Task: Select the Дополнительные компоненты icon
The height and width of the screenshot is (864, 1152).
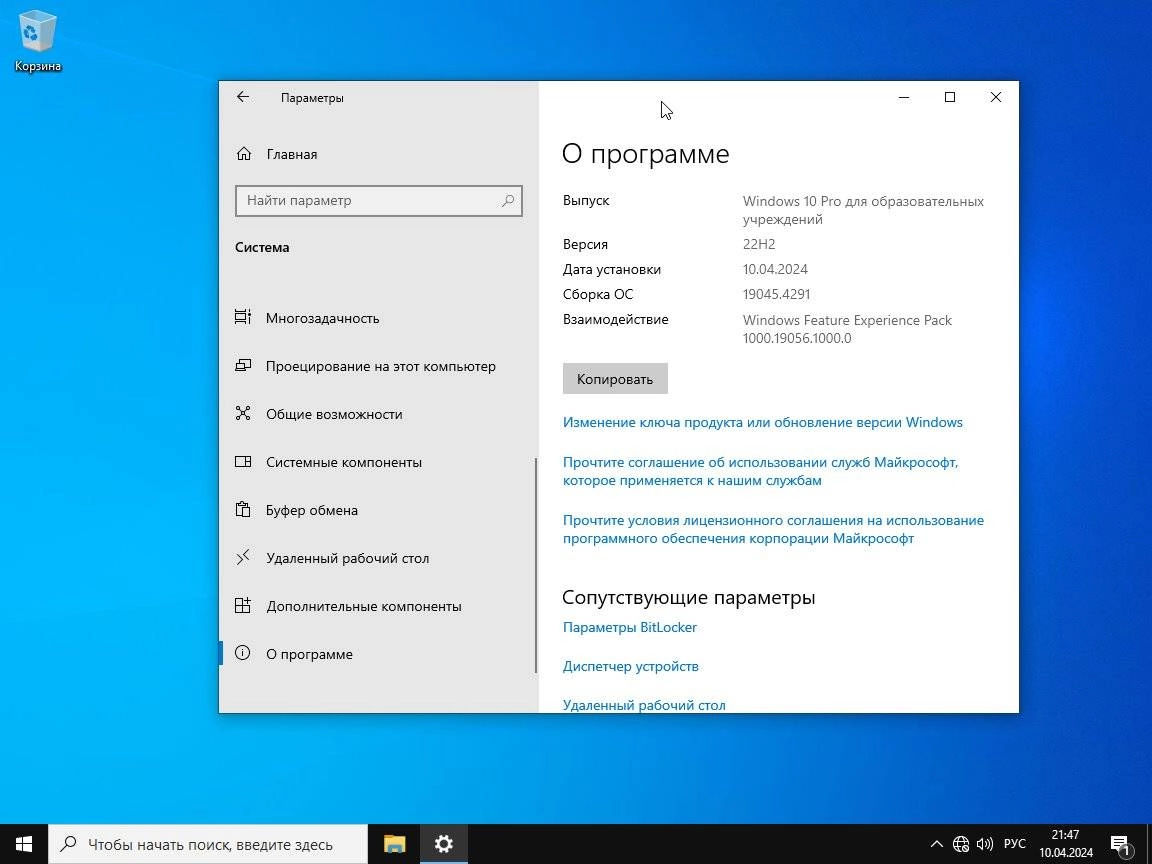Action: click(x=242, y=605)
